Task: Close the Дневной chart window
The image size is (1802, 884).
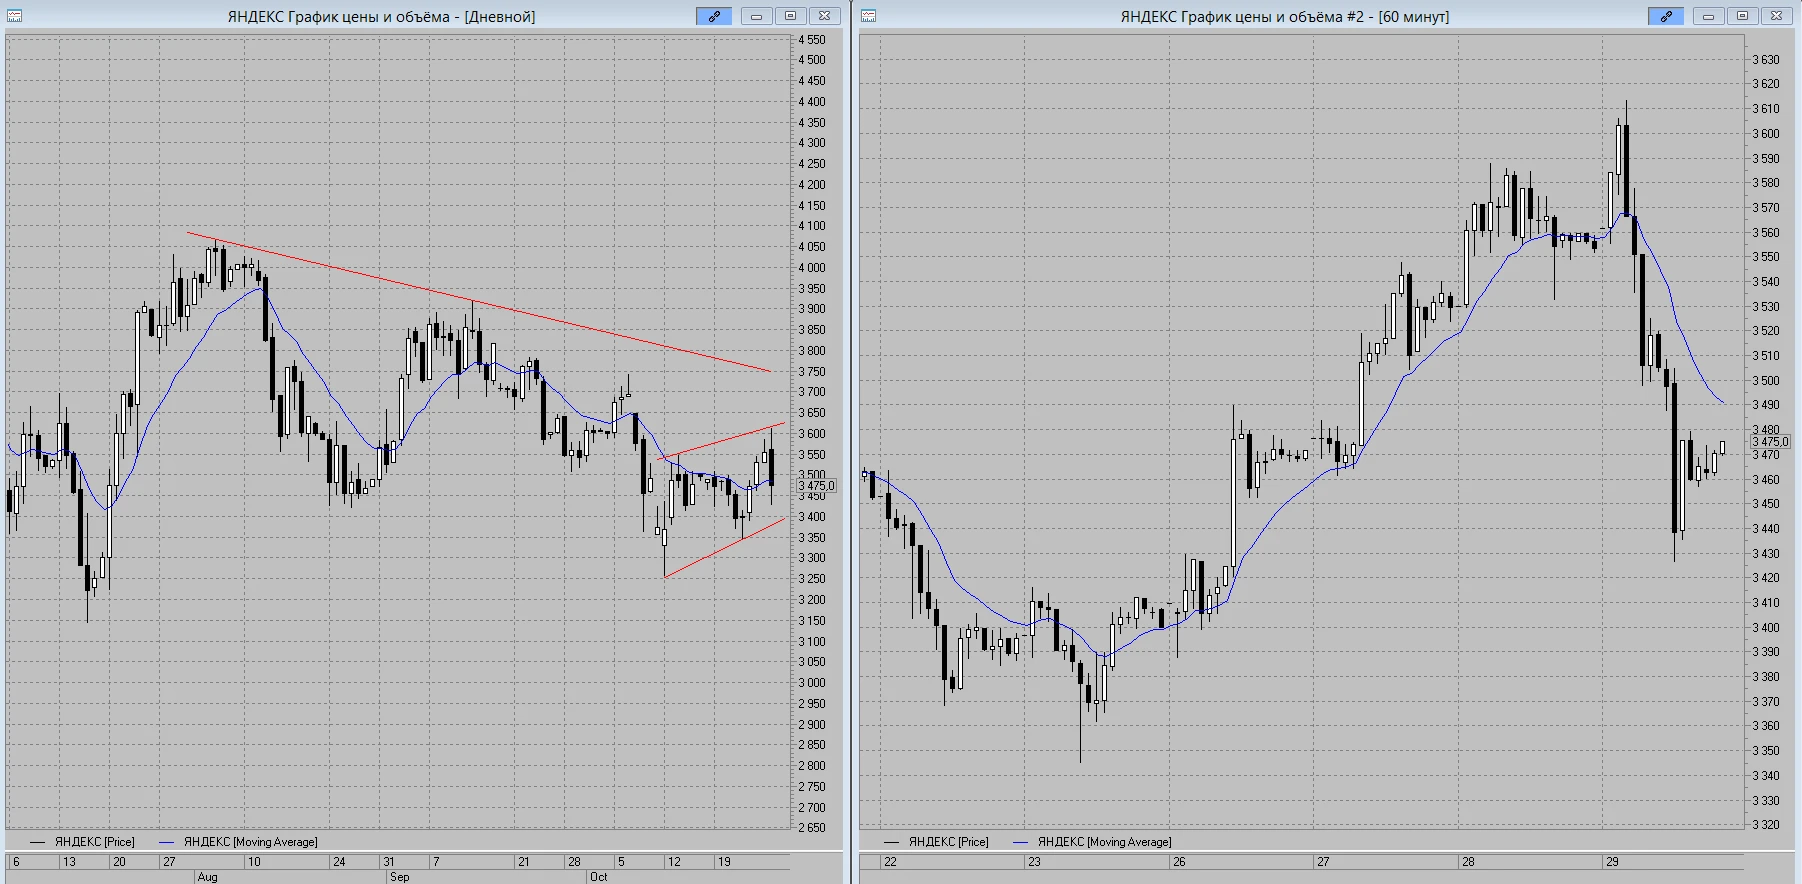Action: (824, 16)
